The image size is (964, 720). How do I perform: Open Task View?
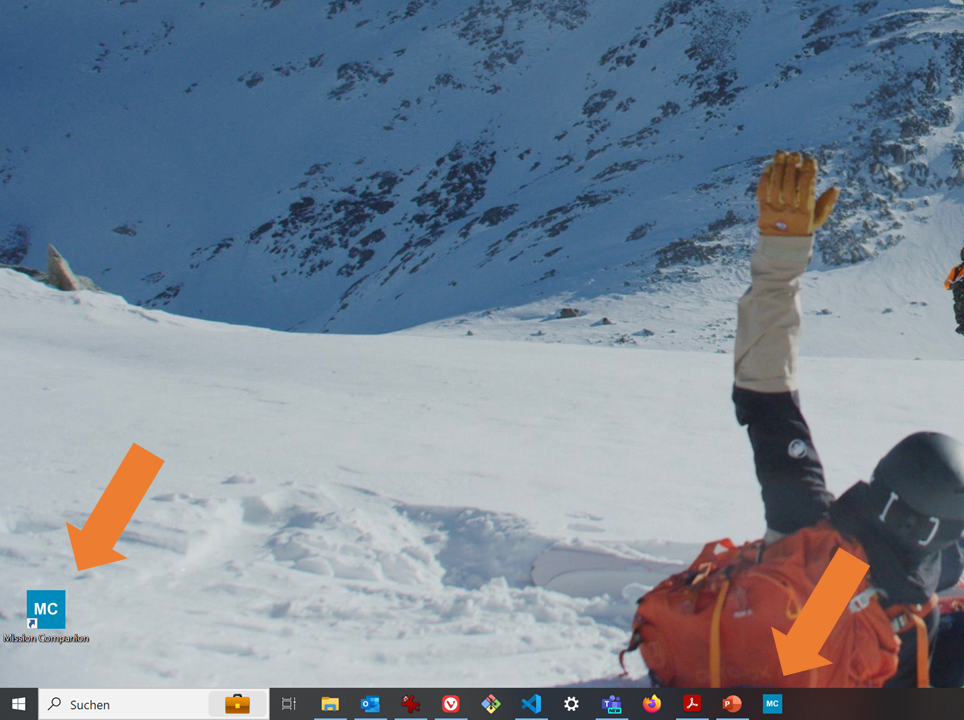(288, 705)
